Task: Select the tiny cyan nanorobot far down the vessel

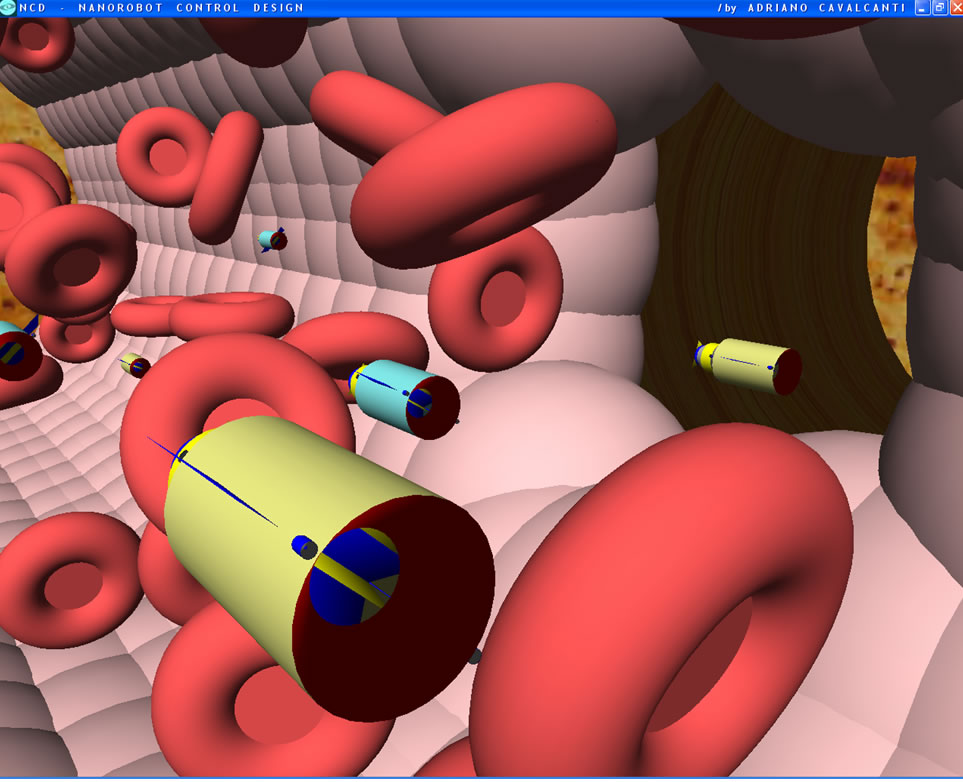Action: (x=273, y=240)
